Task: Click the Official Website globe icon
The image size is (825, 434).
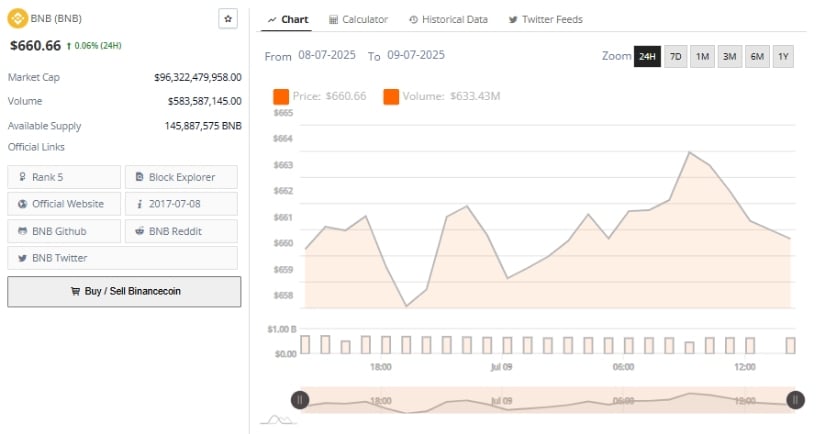Action: click(x=22, y=204)
